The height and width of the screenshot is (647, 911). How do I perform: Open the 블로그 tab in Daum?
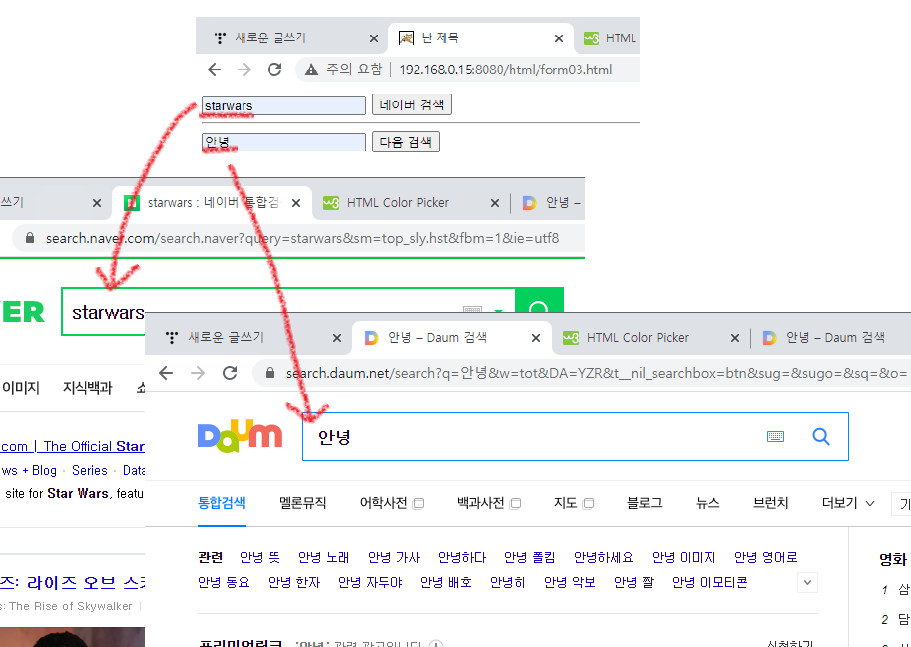click(644, 503)
